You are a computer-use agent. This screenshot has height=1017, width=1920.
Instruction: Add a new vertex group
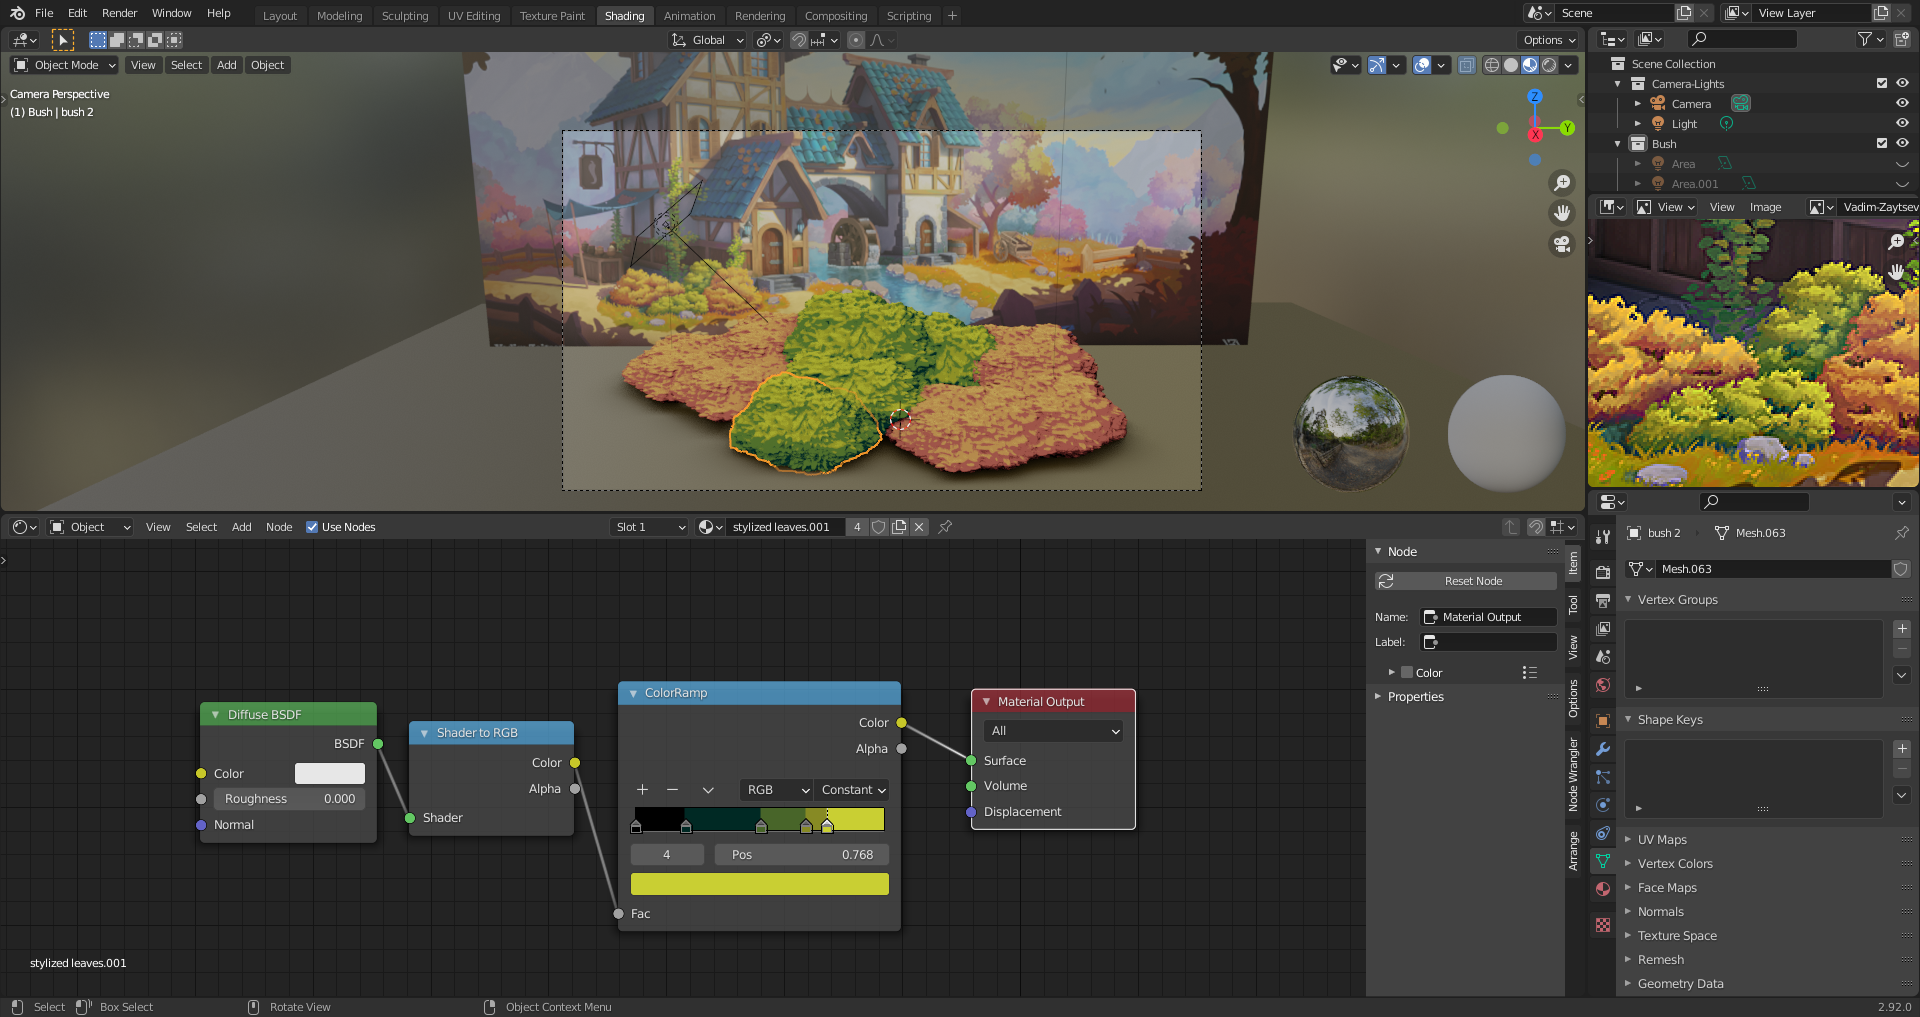(x=1902, y=629)
